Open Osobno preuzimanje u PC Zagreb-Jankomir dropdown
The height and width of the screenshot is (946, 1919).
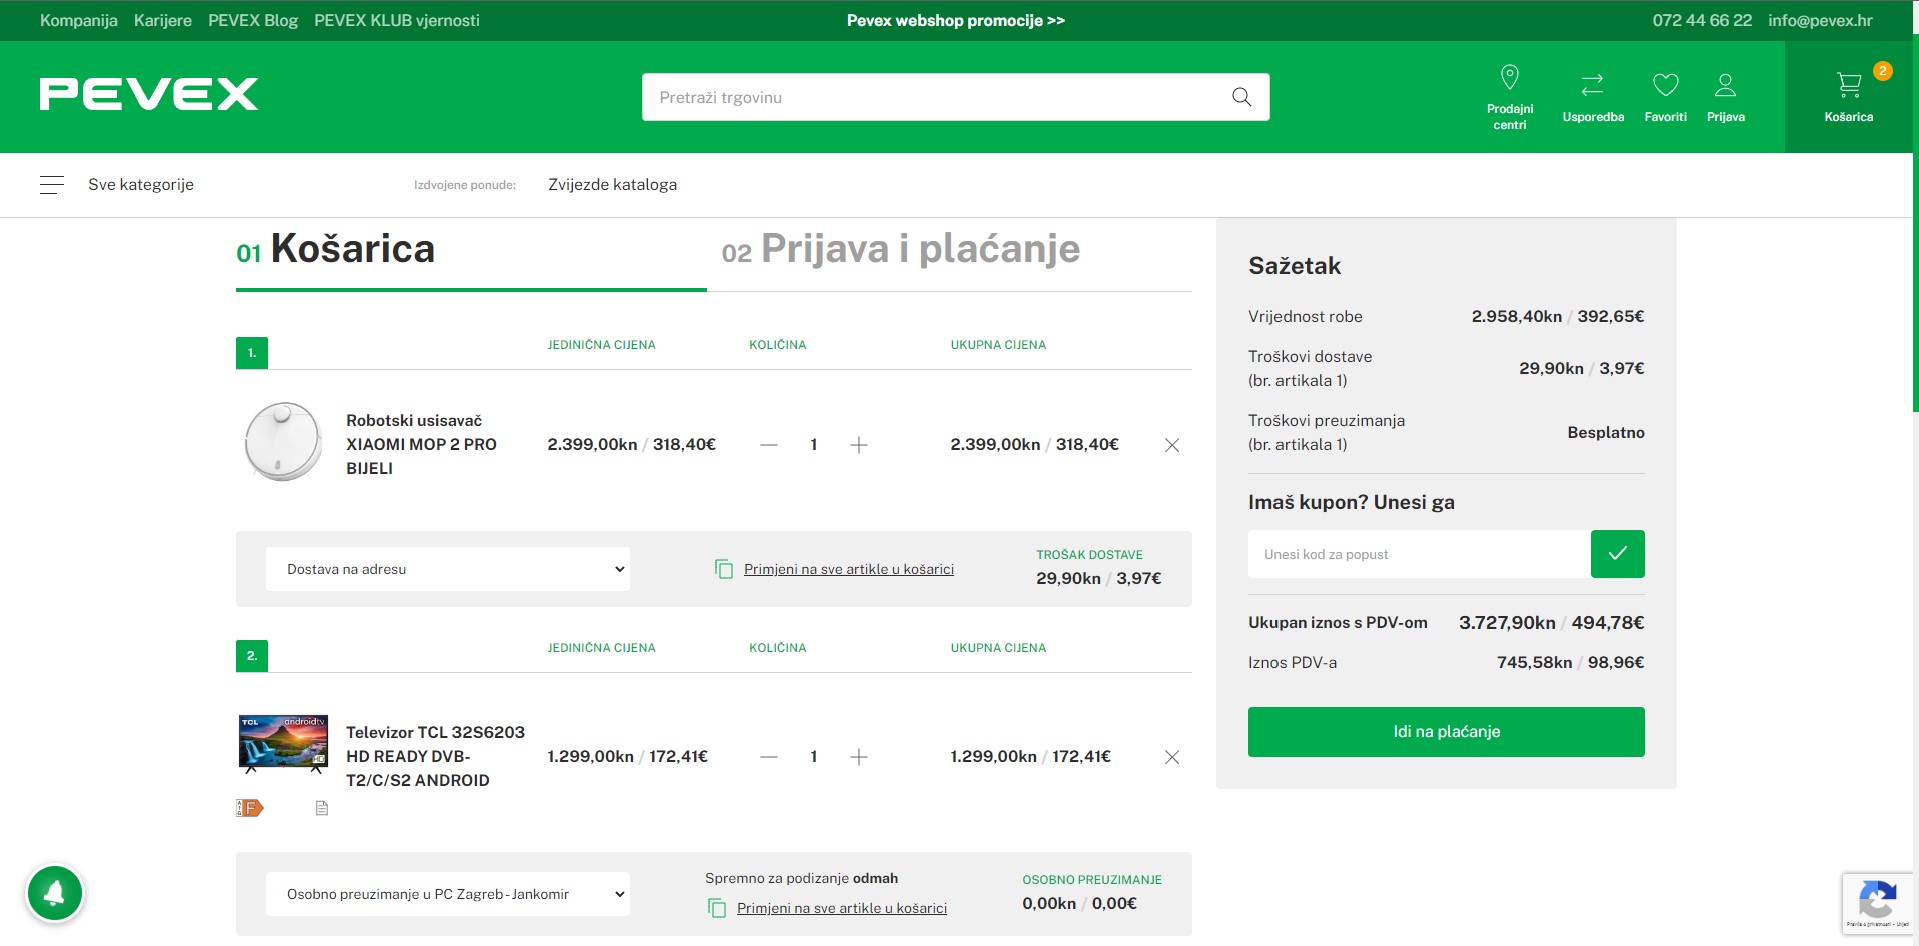point(447,894)
